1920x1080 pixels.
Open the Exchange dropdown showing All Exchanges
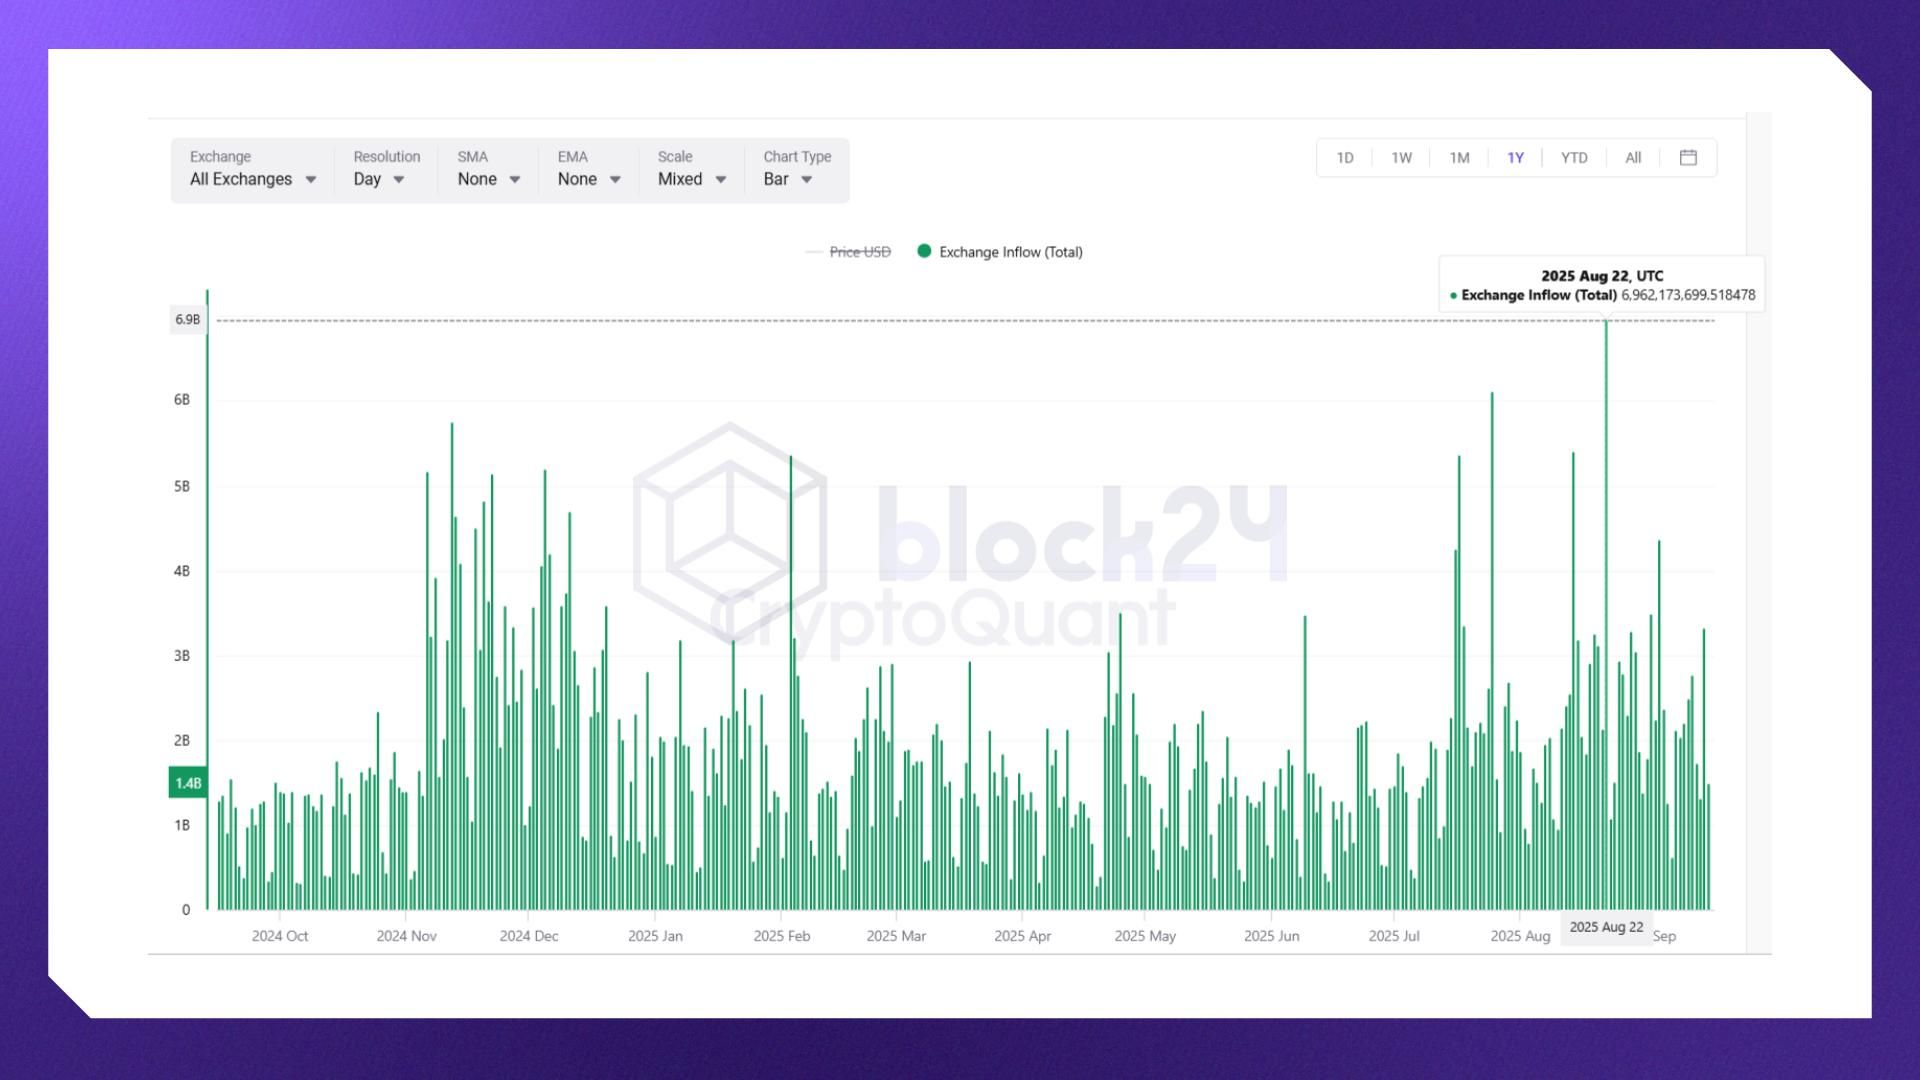(x=251, y=179)
